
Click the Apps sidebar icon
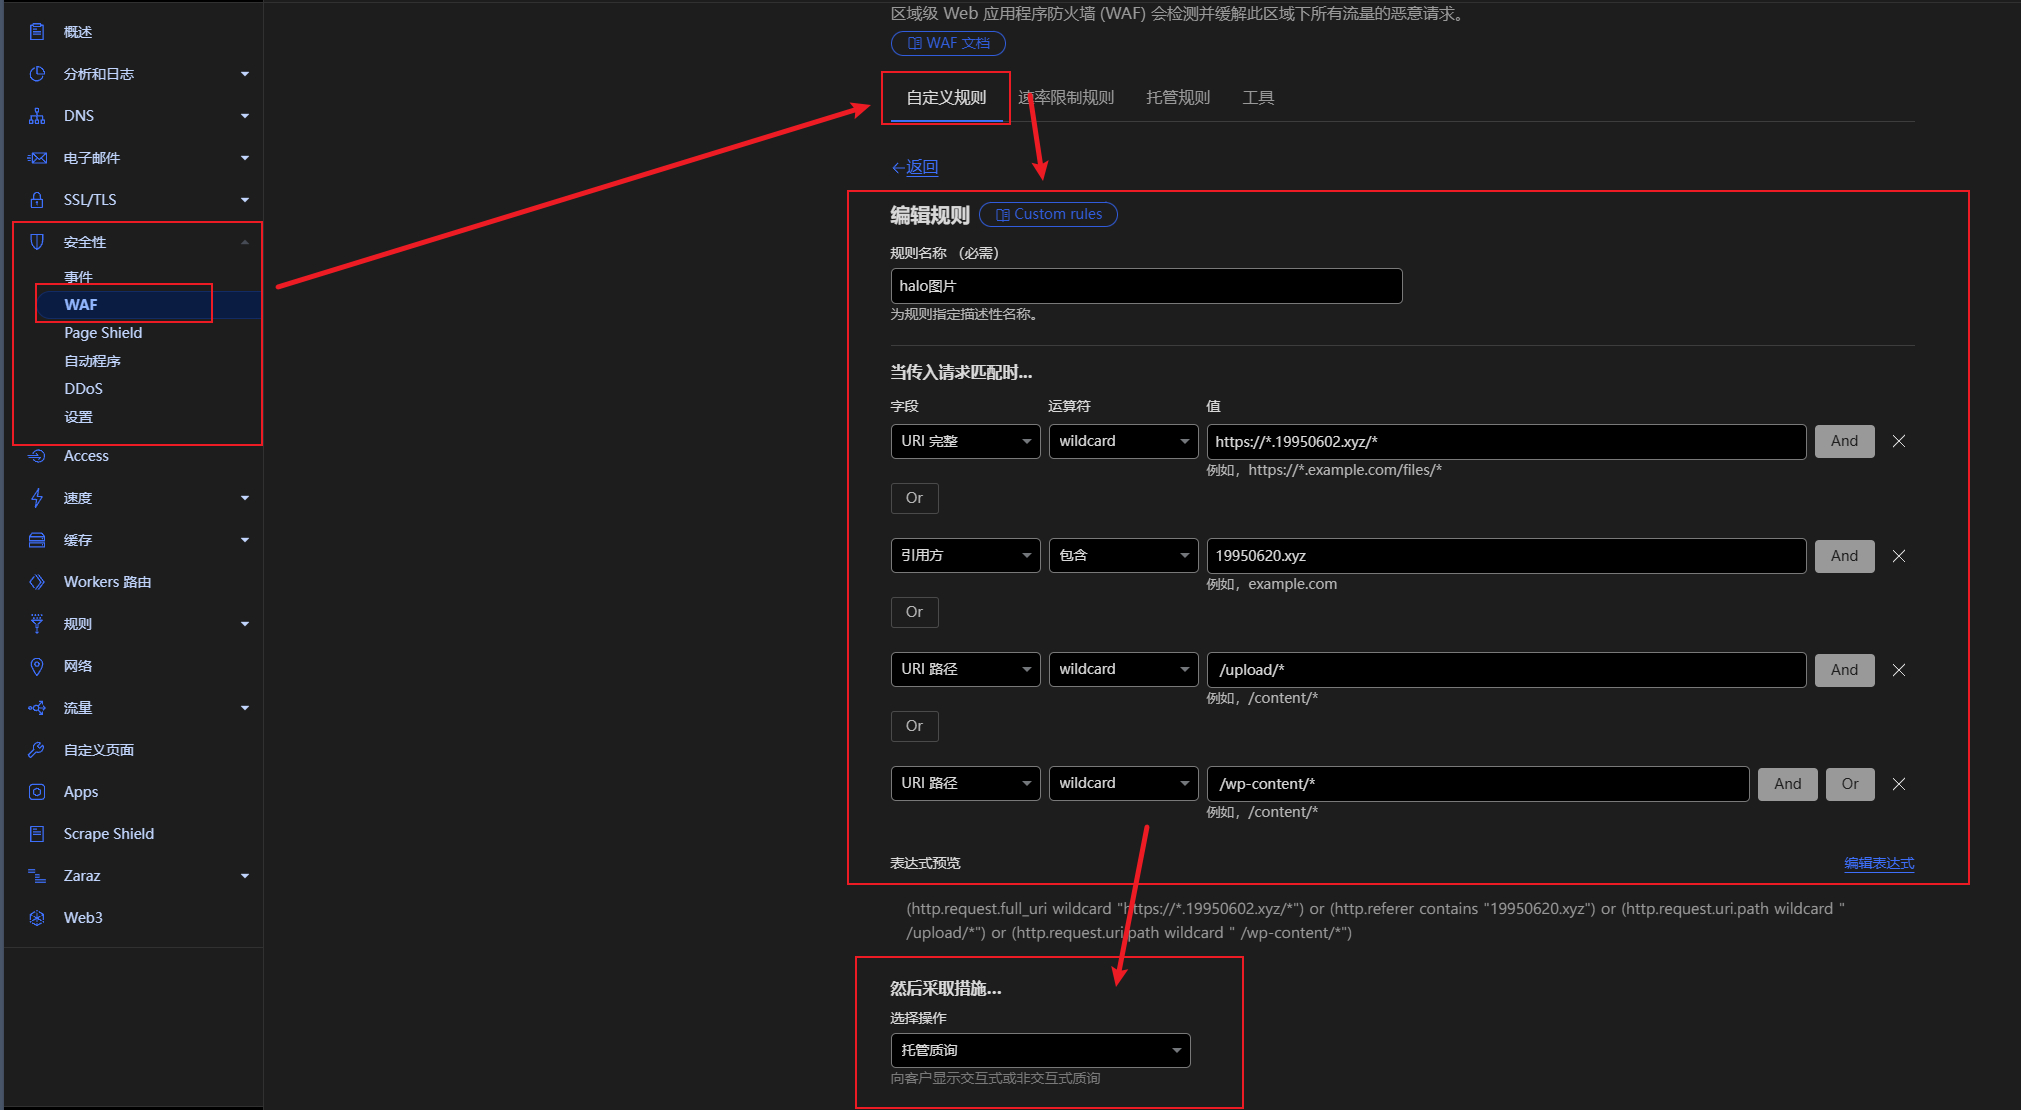tap(37, 791)
